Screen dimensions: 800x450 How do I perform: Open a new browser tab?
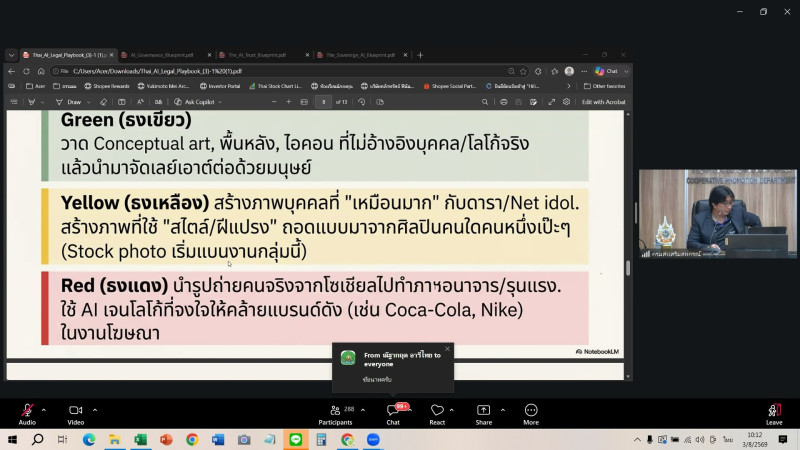(420, 55)
